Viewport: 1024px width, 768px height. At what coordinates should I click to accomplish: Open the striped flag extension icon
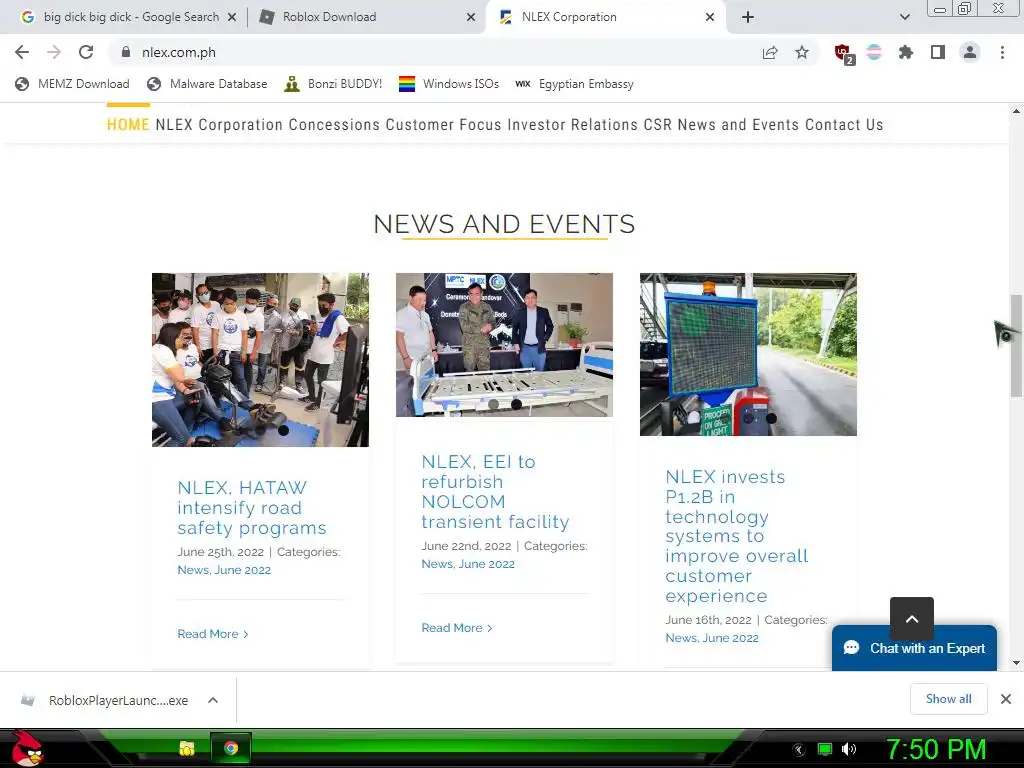pos(874,52)
